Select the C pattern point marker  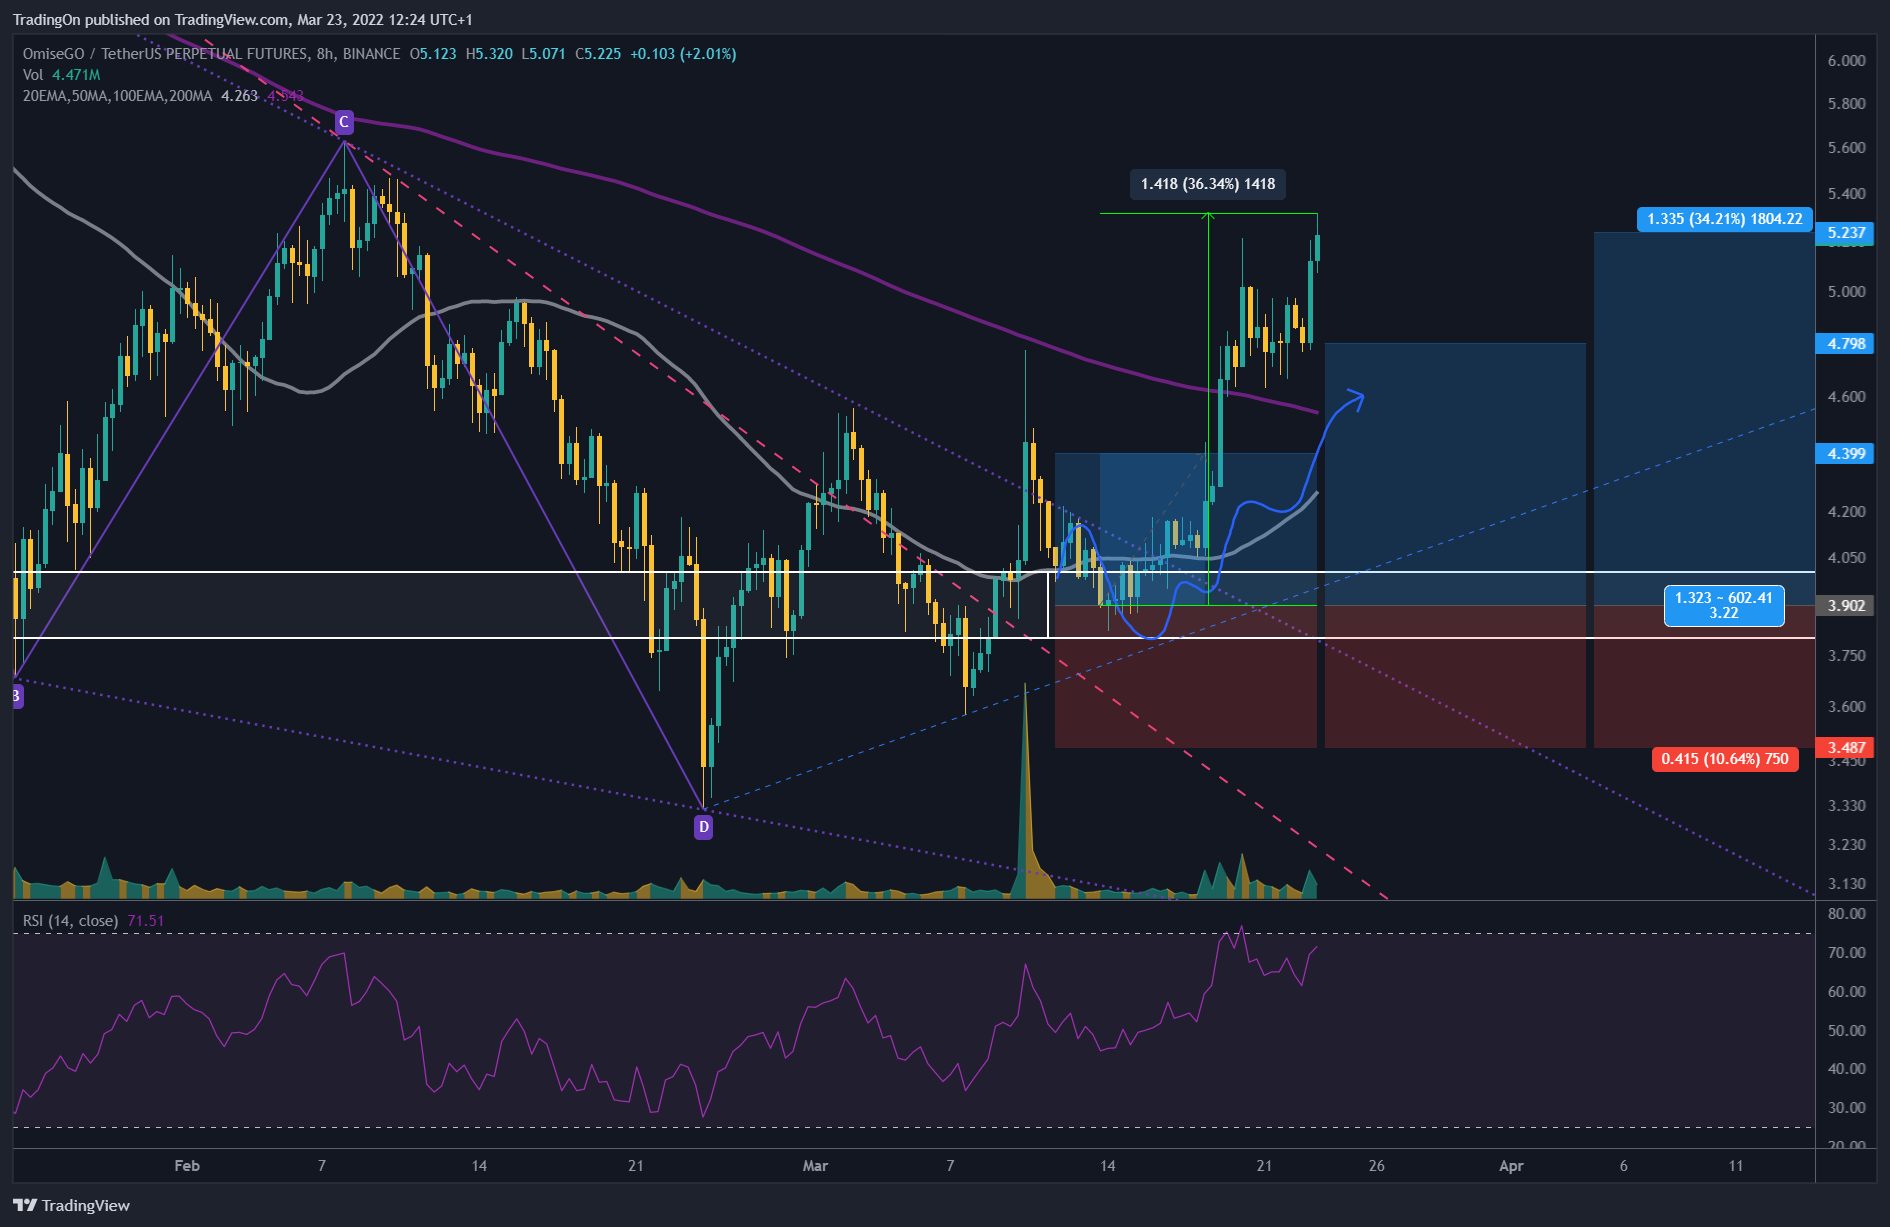344,122
